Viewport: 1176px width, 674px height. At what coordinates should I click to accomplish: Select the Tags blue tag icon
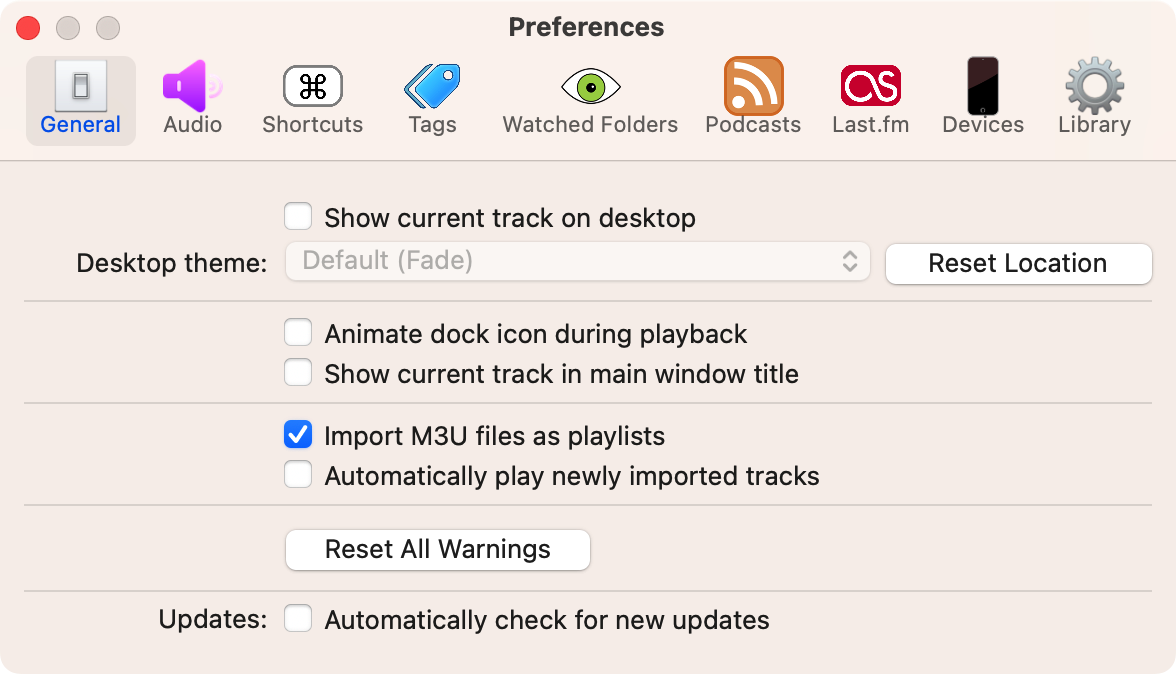coord(432,86)
